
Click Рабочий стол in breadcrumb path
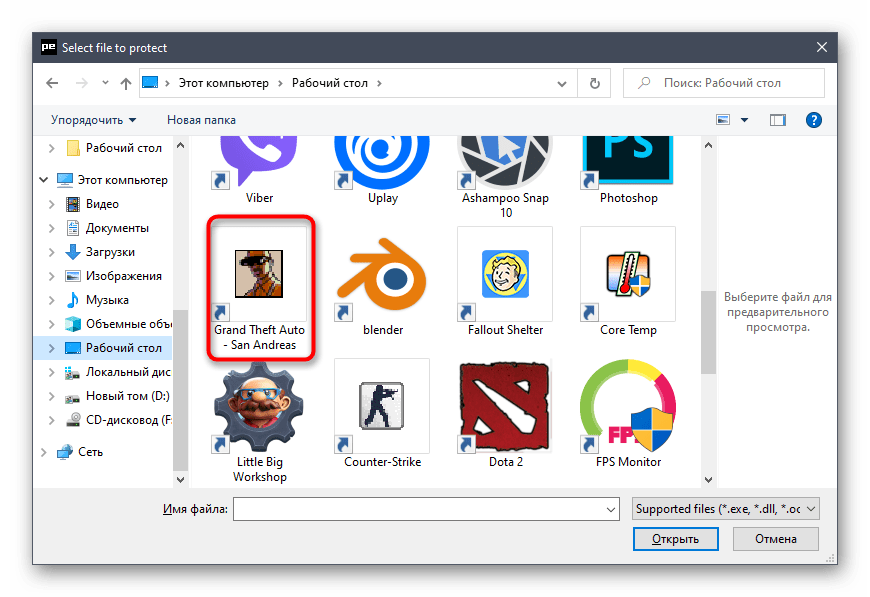tap(330, 83)
